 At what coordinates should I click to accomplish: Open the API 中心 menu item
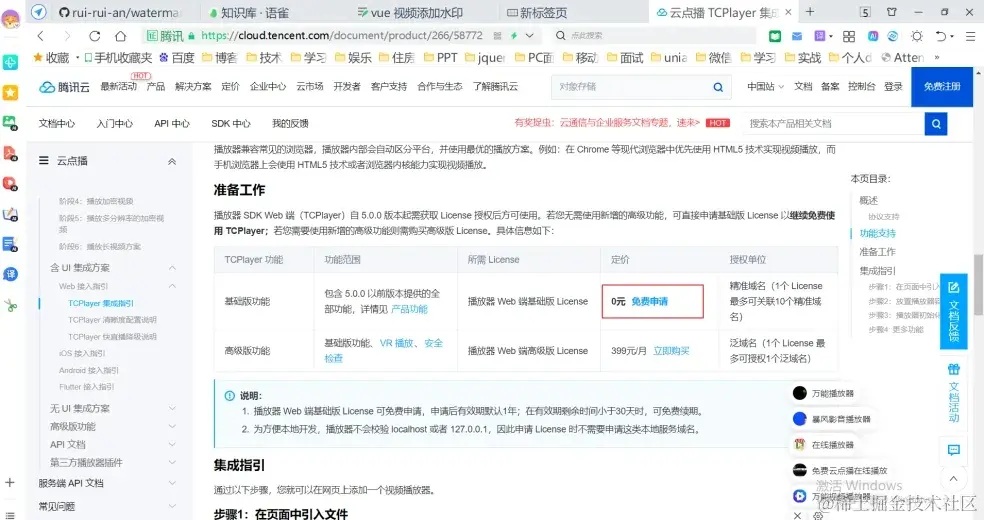pos(172,124)
